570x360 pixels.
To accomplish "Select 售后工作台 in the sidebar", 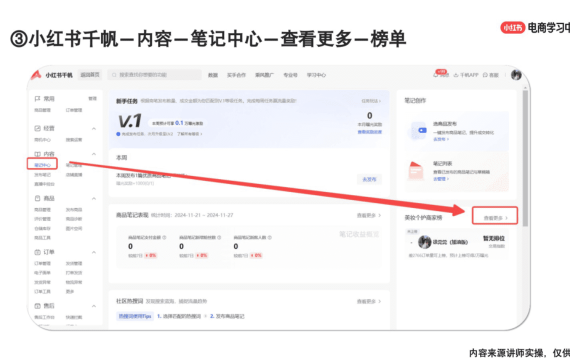I will click(44, 317).
